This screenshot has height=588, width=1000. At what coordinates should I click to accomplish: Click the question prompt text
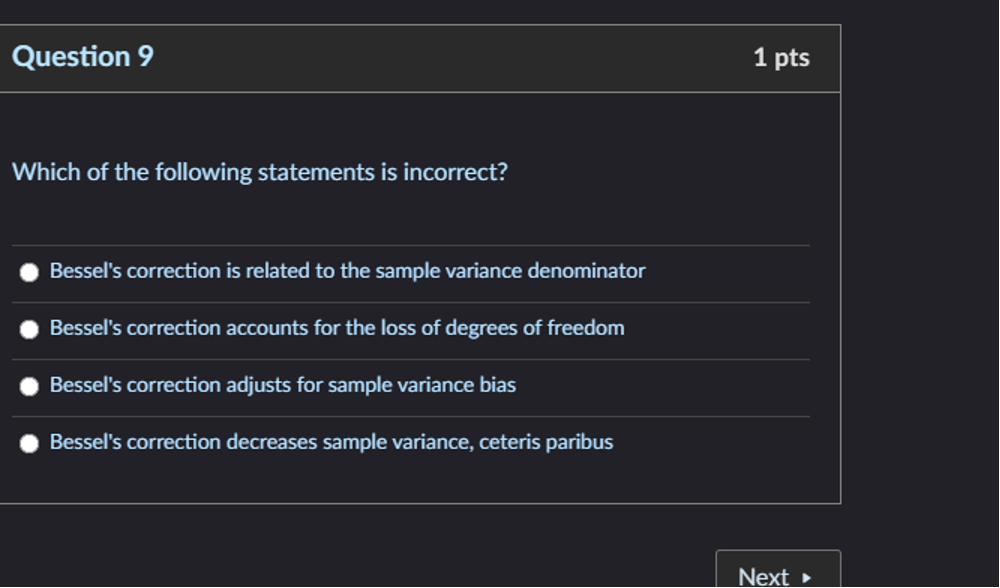pos(260,171)
